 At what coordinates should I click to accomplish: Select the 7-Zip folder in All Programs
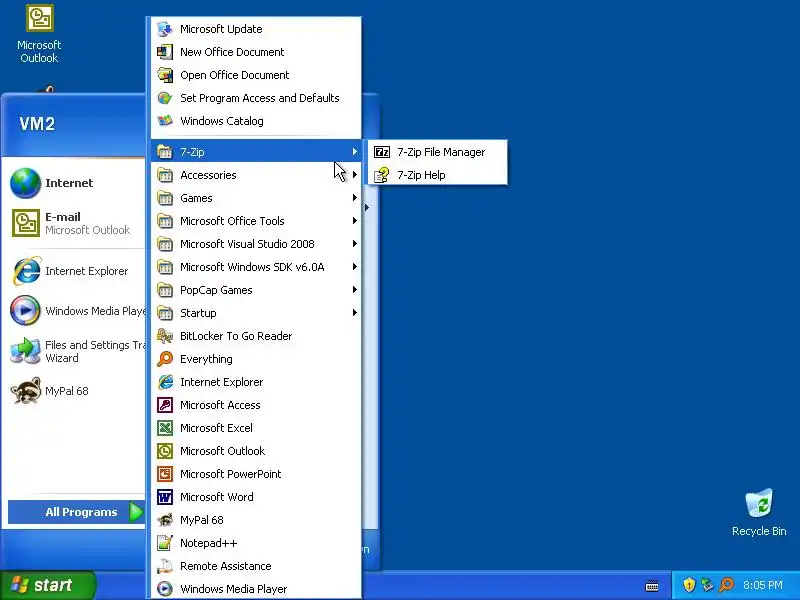click(256, 152)
